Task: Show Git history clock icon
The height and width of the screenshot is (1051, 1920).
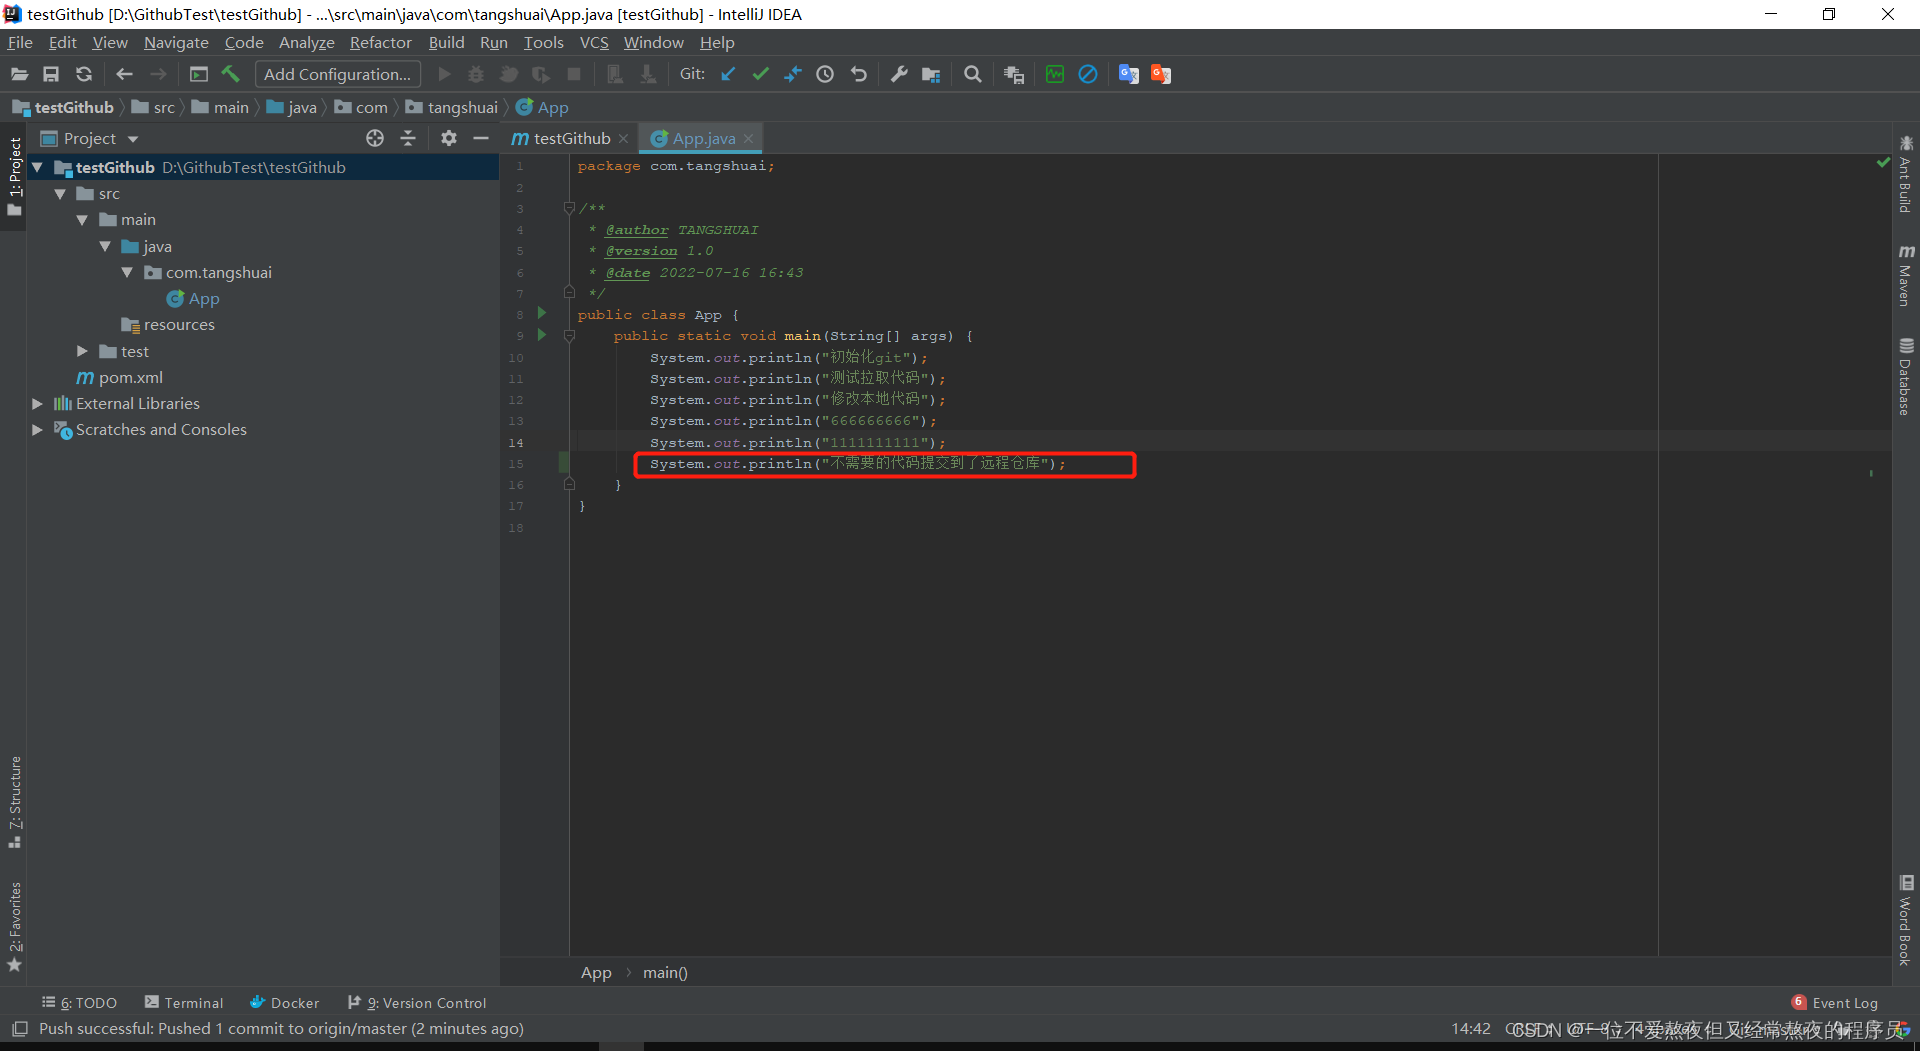Action: pos(825,74)
